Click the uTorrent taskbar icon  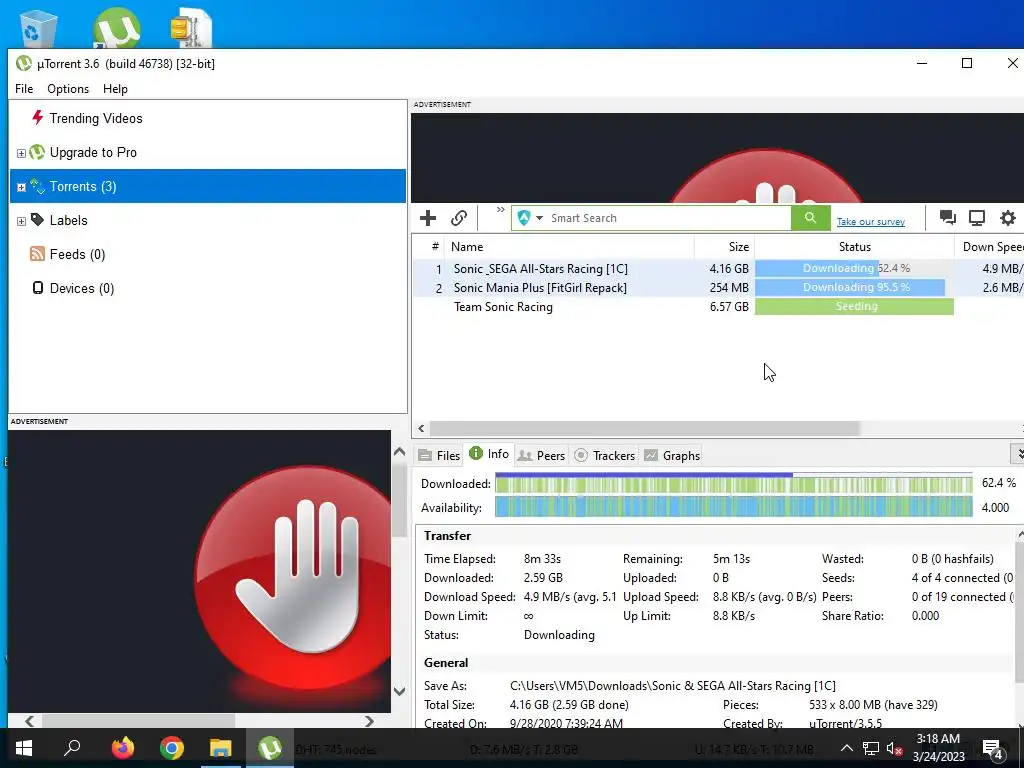270,748
